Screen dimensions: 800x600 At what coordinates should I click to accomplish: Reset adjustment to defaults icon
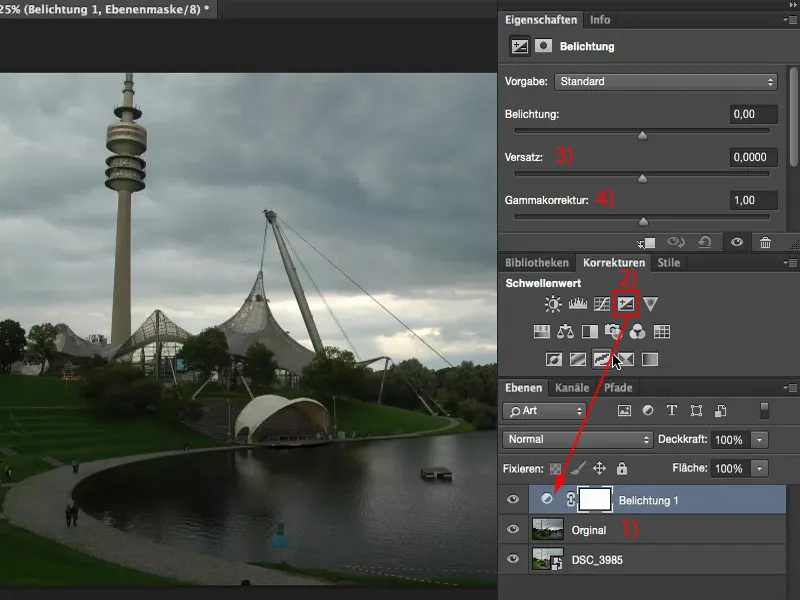705,242
